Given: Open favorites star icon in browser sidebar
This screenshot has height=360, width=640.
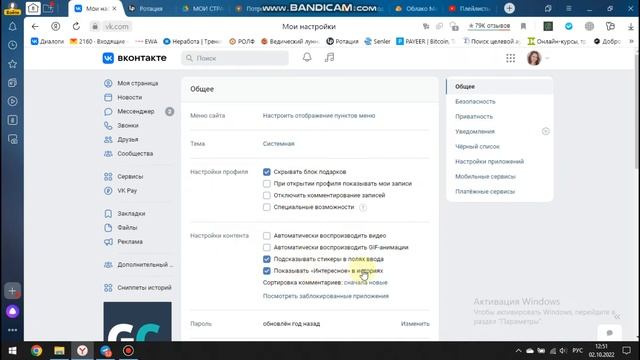Looking at the screenshot, I should click(12, 64).
